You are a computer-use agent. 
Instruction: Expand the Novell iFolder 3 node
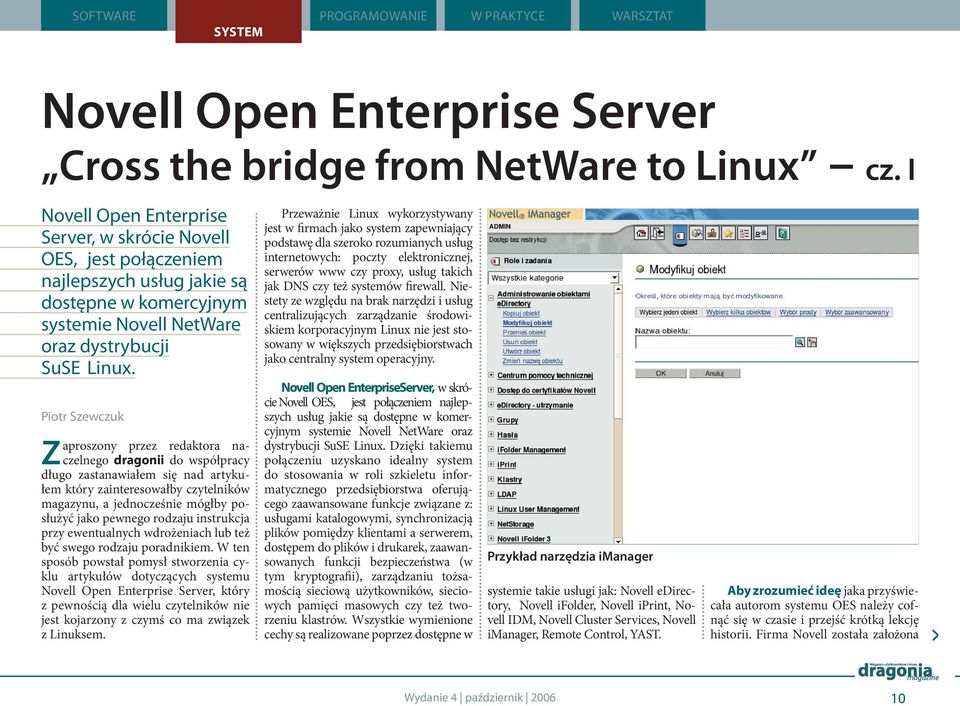pos(491,539)
